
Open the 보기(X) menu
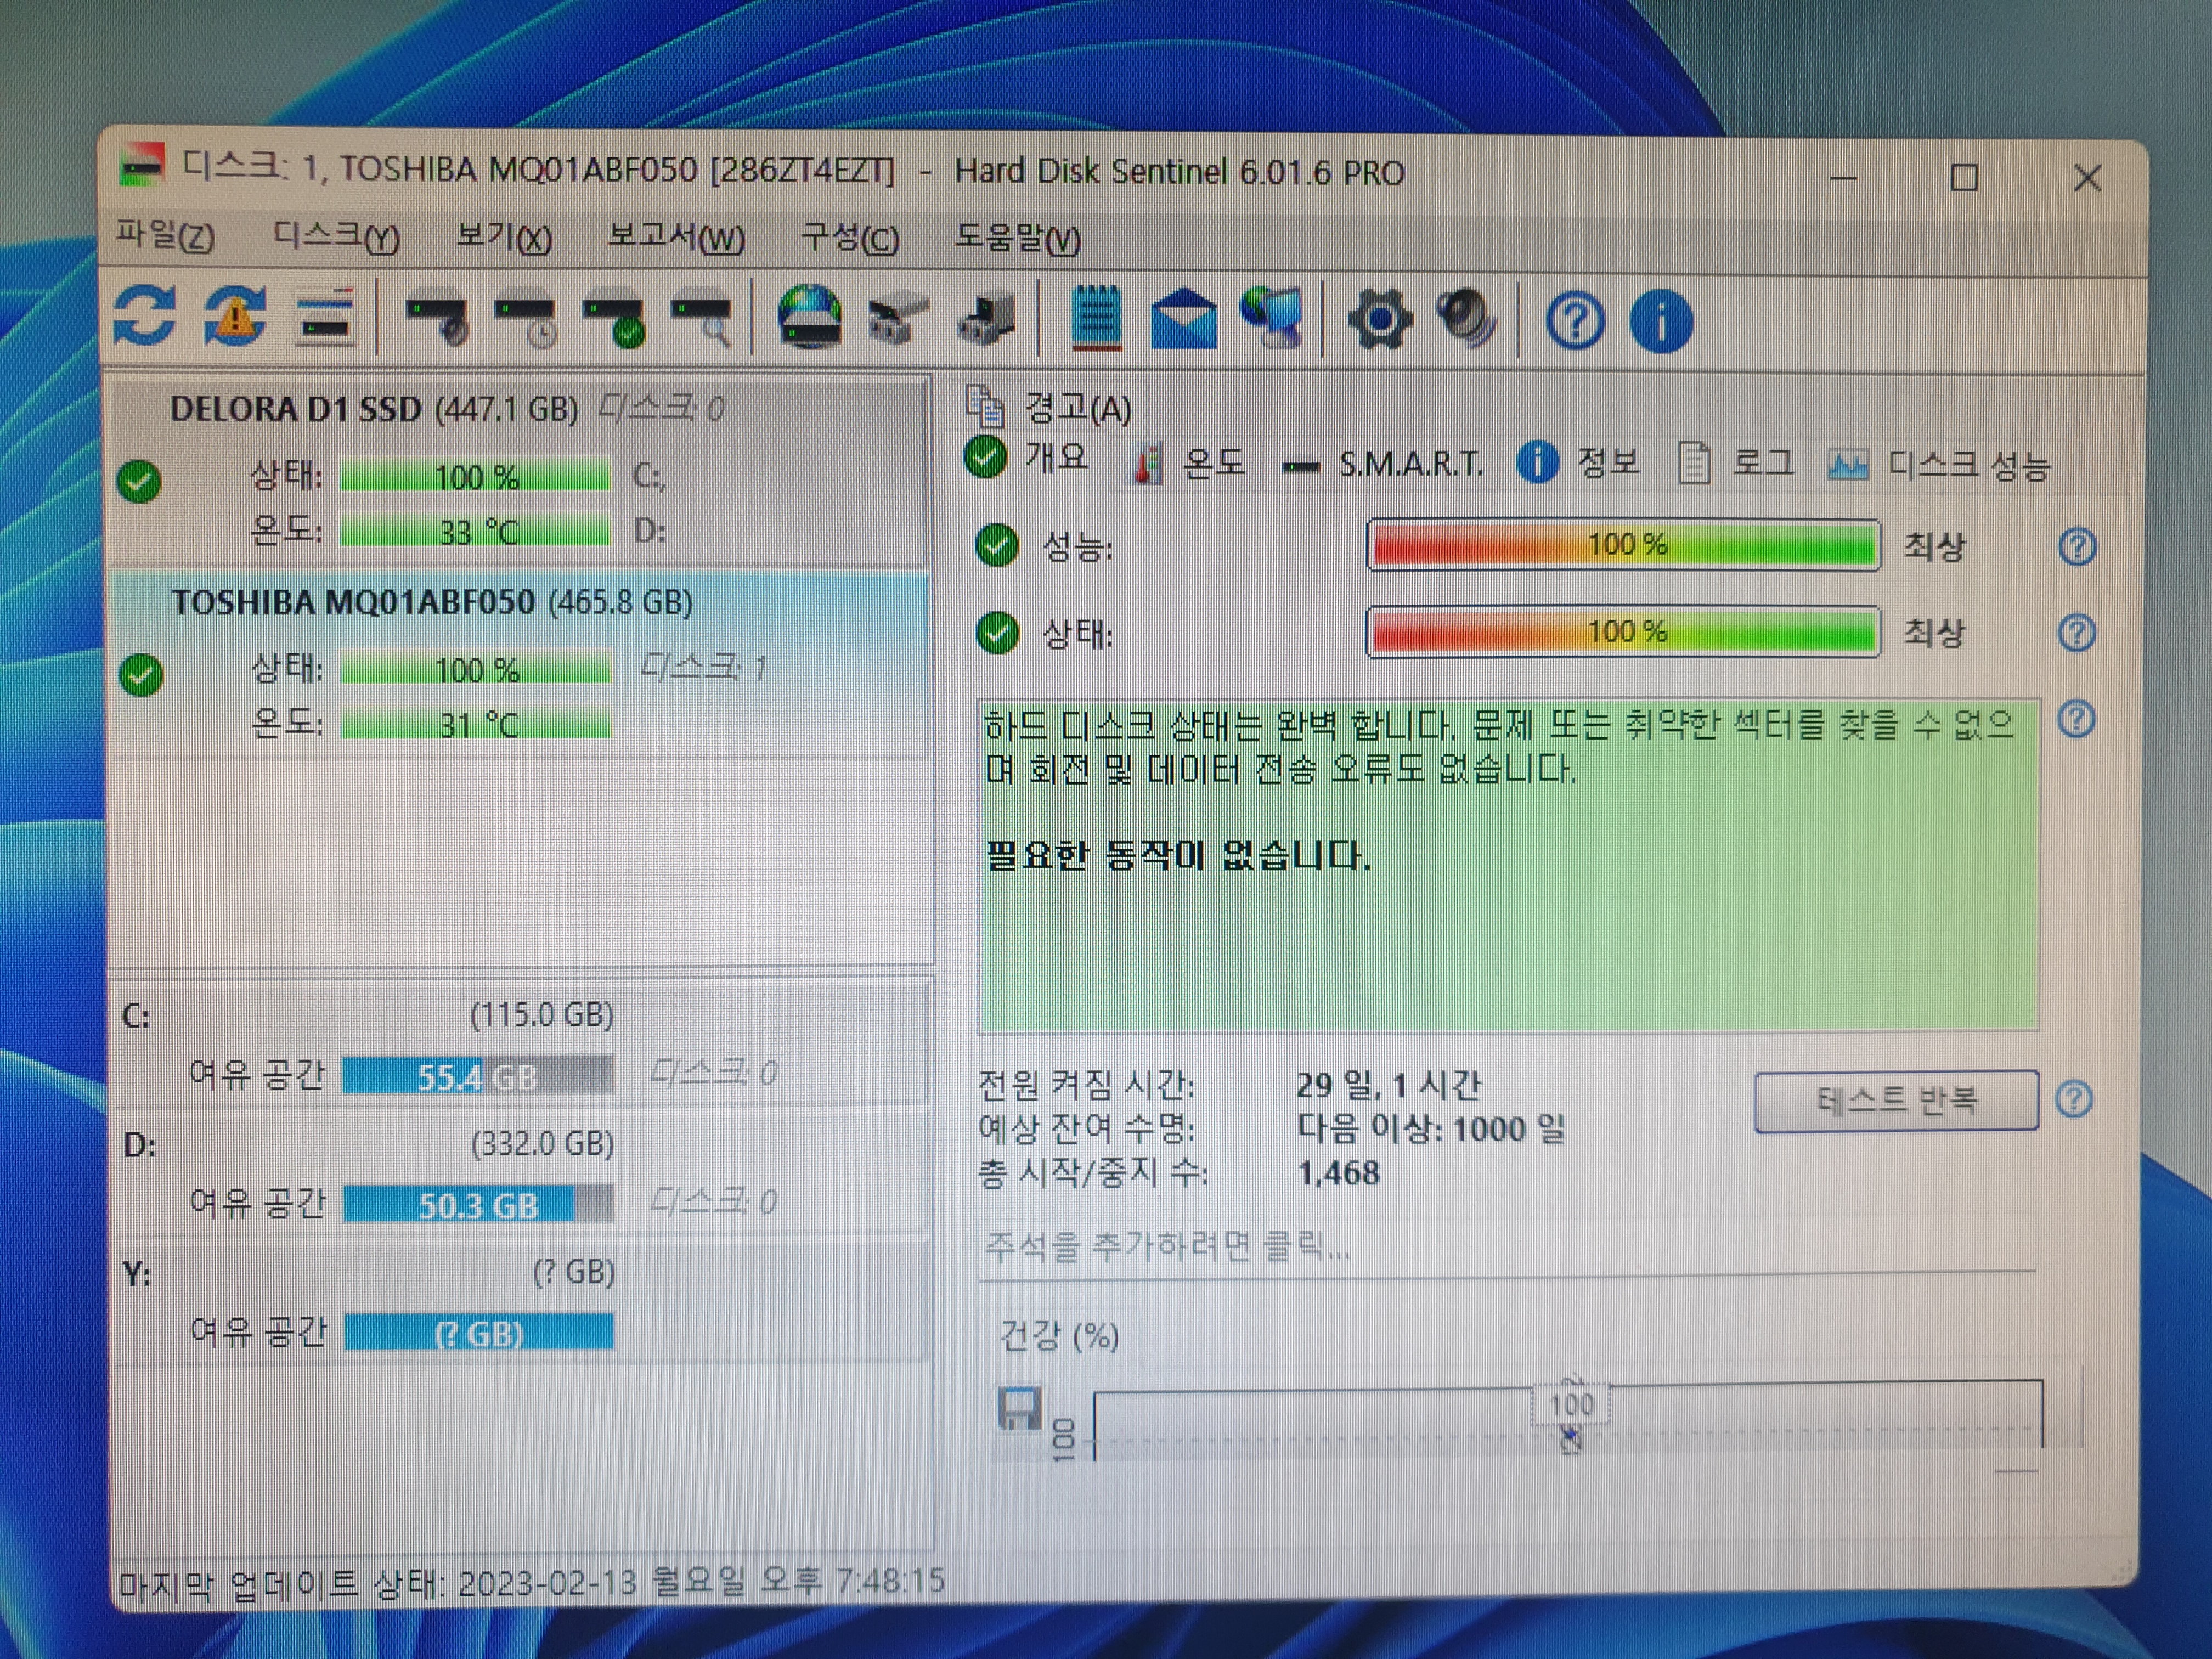click(x=503, y=238)
